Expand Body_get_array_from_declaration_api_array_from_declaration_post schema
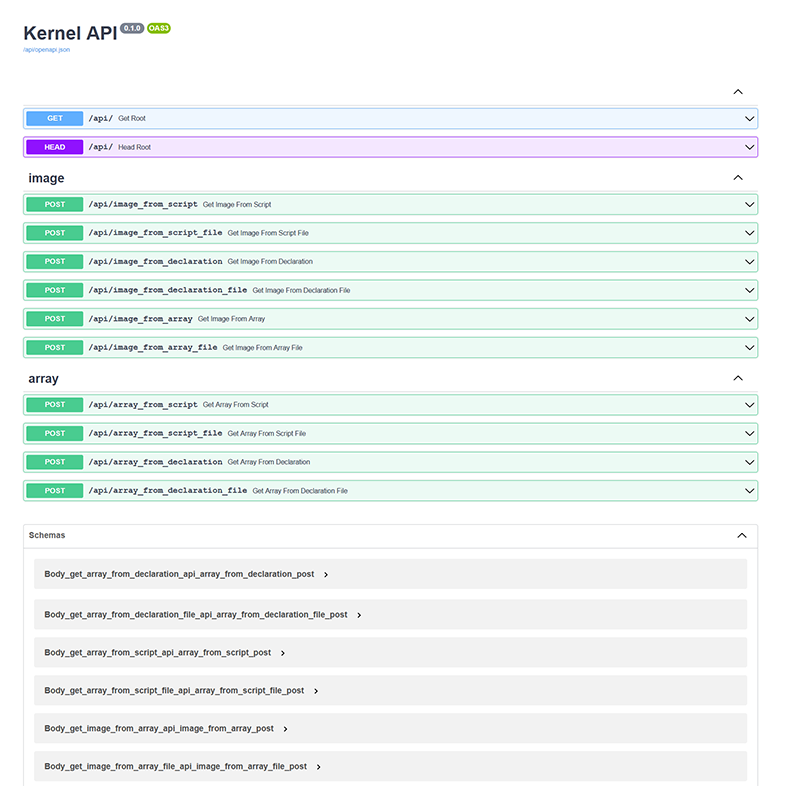The image size is (786, 786). coord(180,574)
